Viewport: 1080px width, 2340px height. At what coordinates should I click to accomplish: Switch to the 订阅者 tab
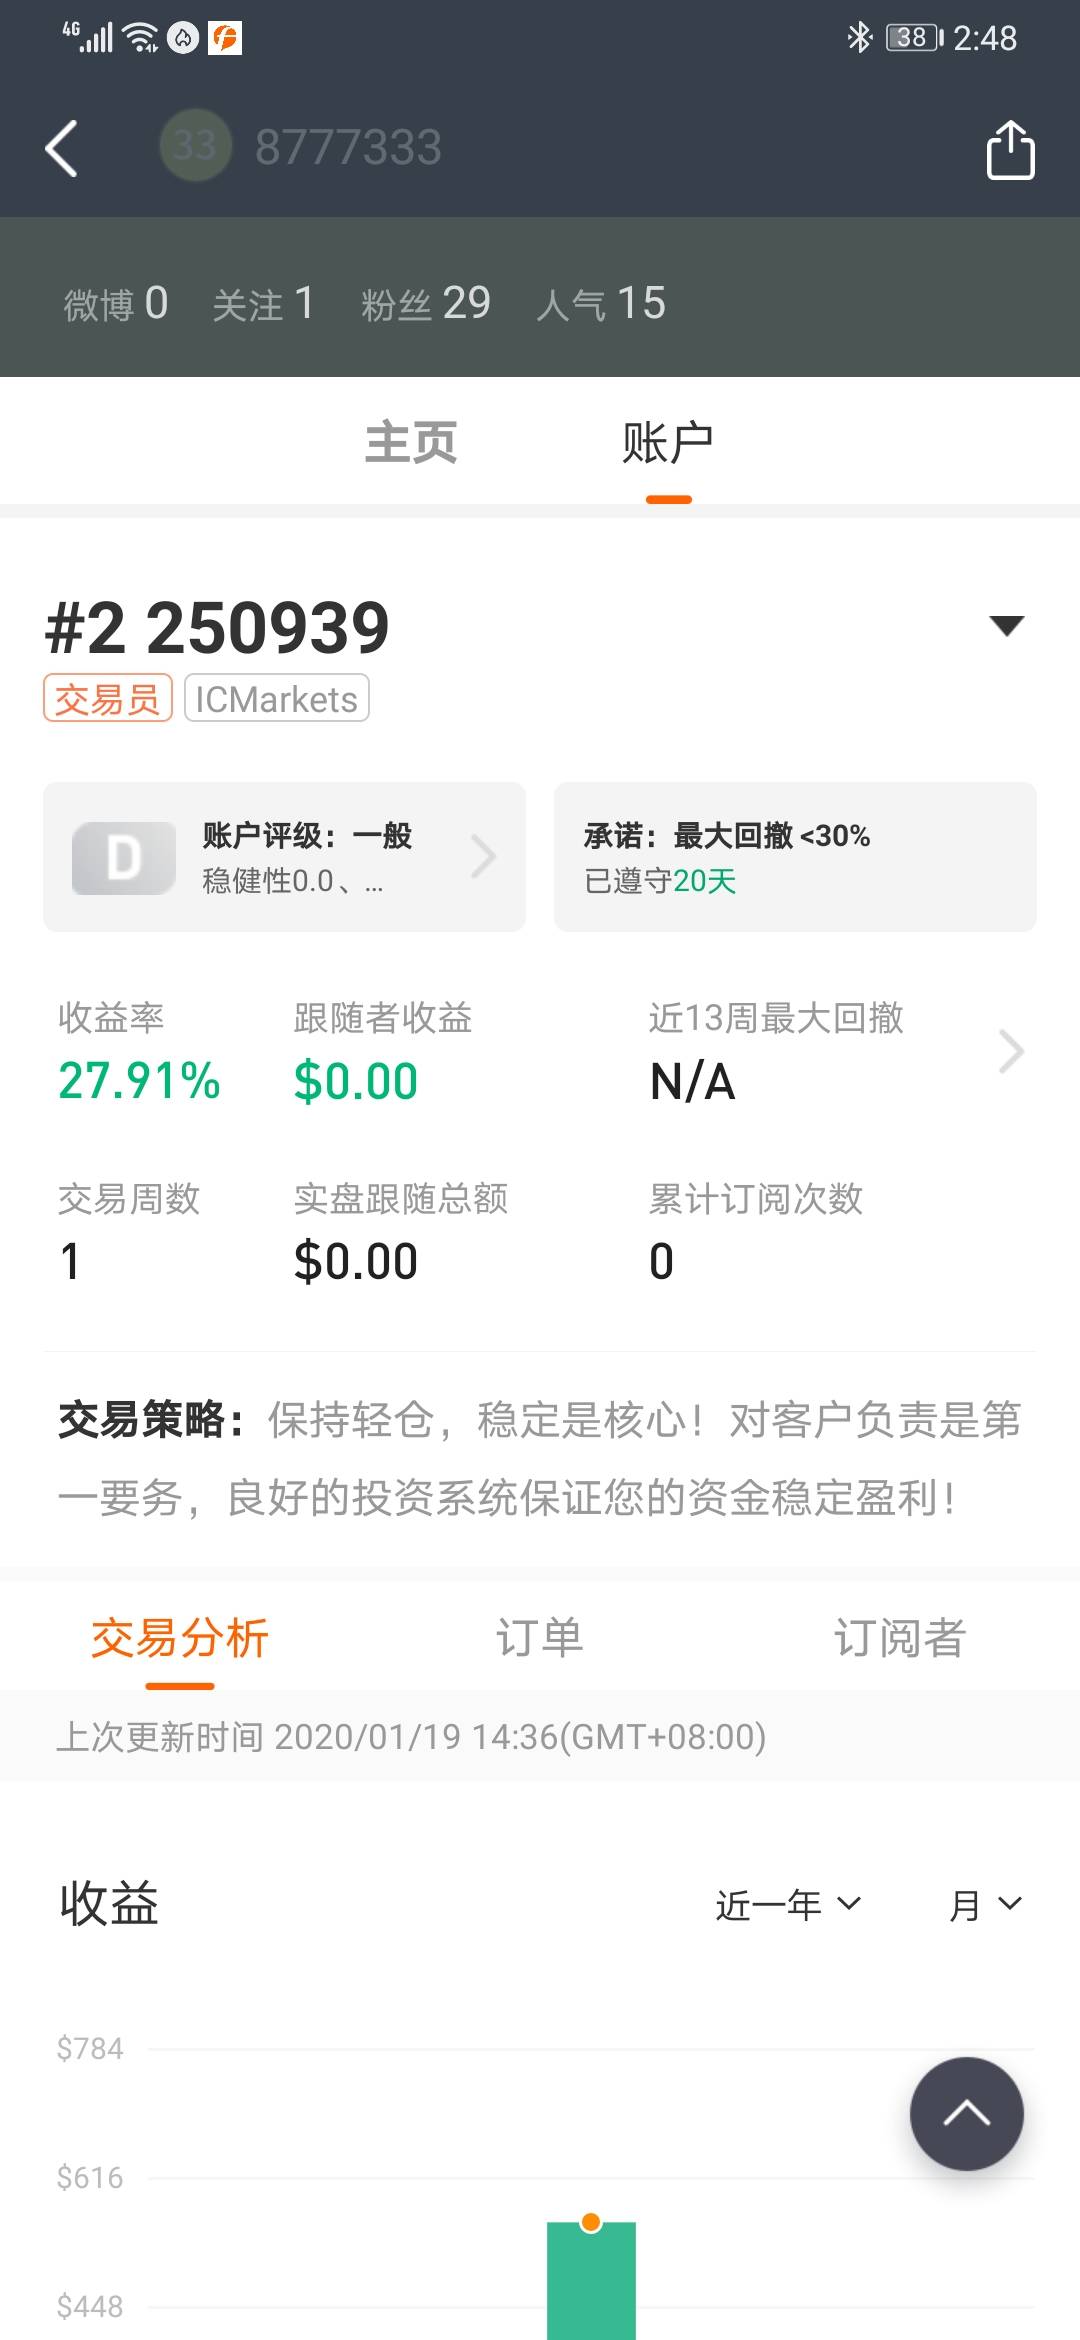click(900, 1638)
